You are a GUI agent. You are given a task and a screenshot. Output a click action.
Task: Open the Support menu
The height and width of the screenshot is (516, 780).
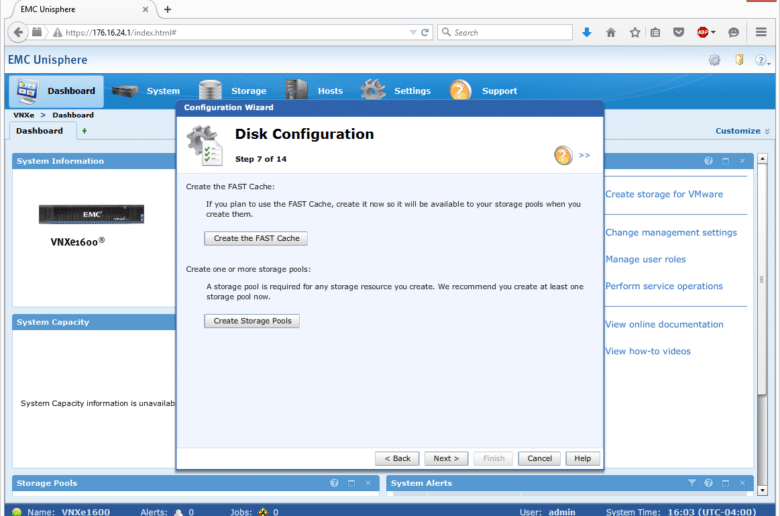484,91
